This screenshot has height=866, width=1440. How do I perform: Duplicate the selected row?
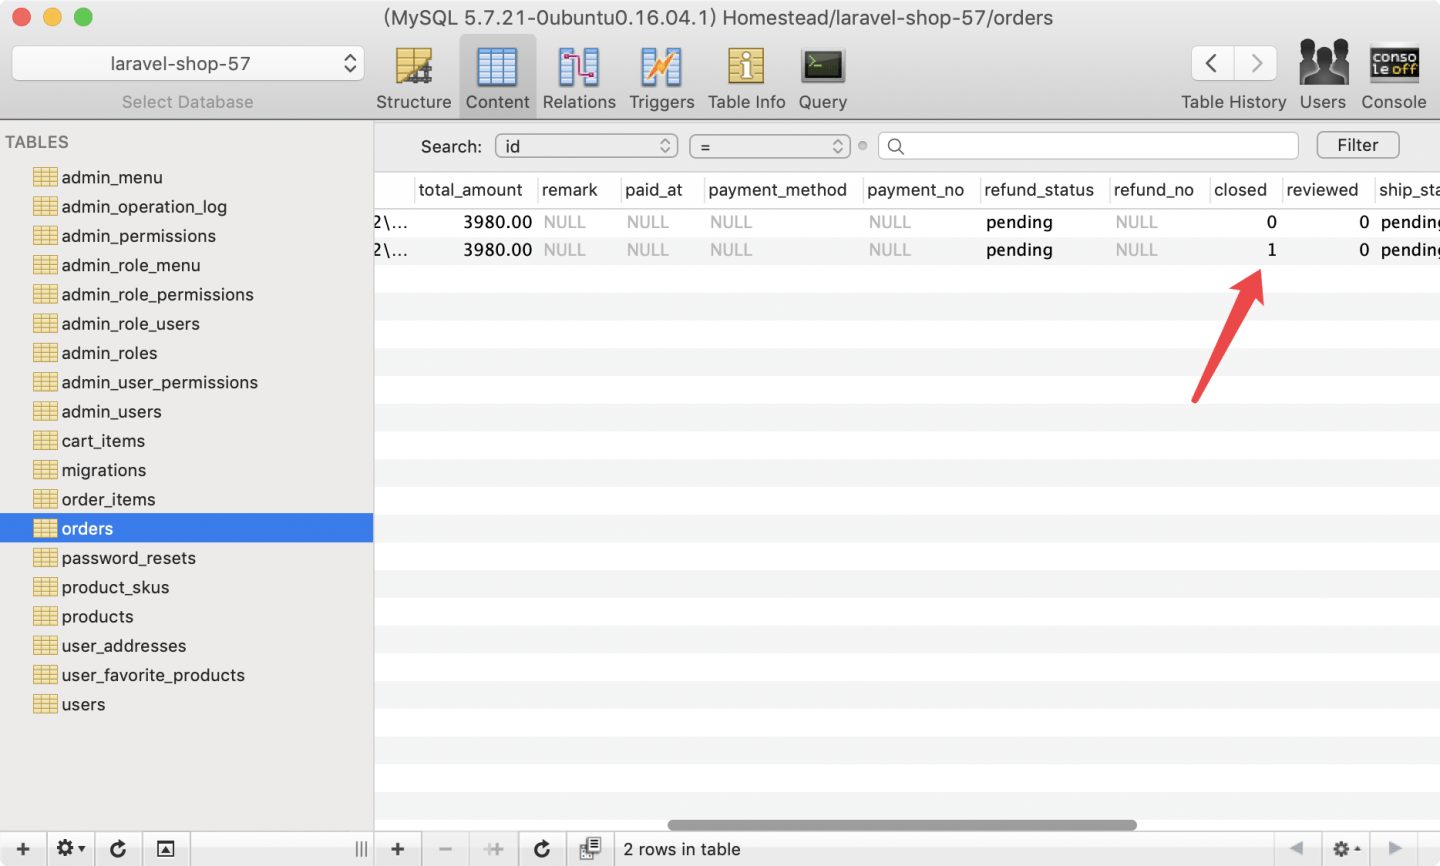point(494,849)
